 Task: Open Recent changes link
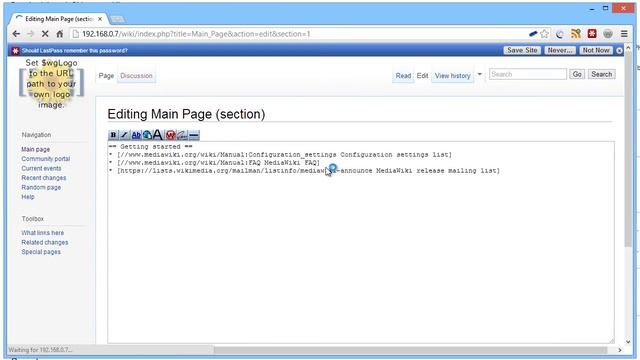click(44, 178)
